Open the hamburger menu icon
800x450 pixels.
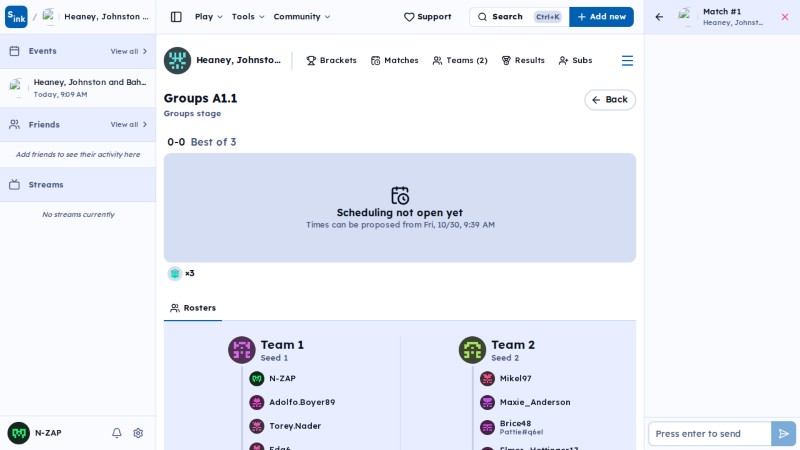627,61
